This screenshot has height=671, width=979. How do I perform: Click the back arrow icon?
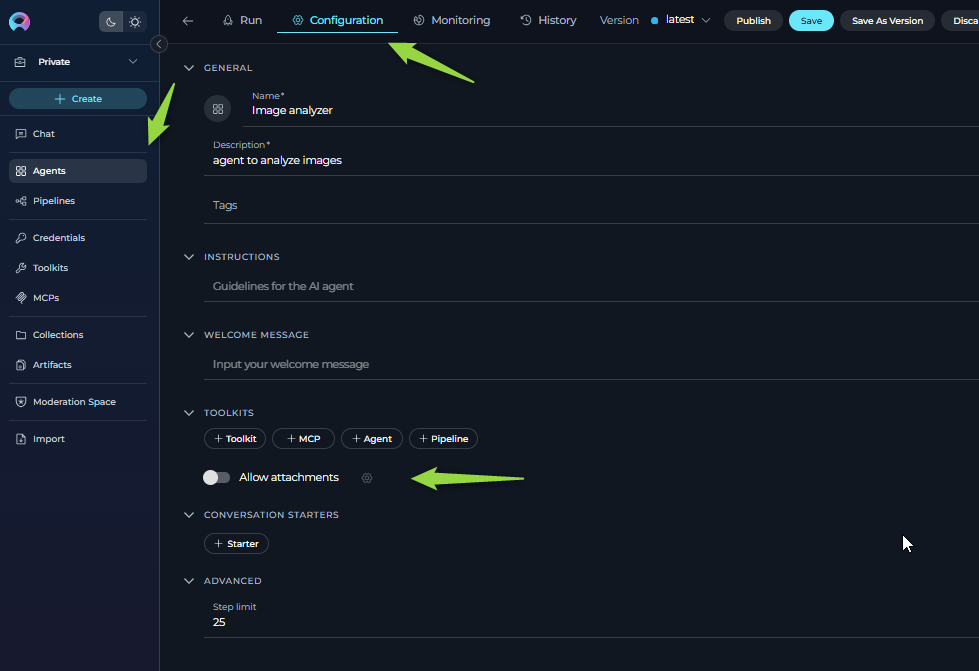[x=188, y=20]
